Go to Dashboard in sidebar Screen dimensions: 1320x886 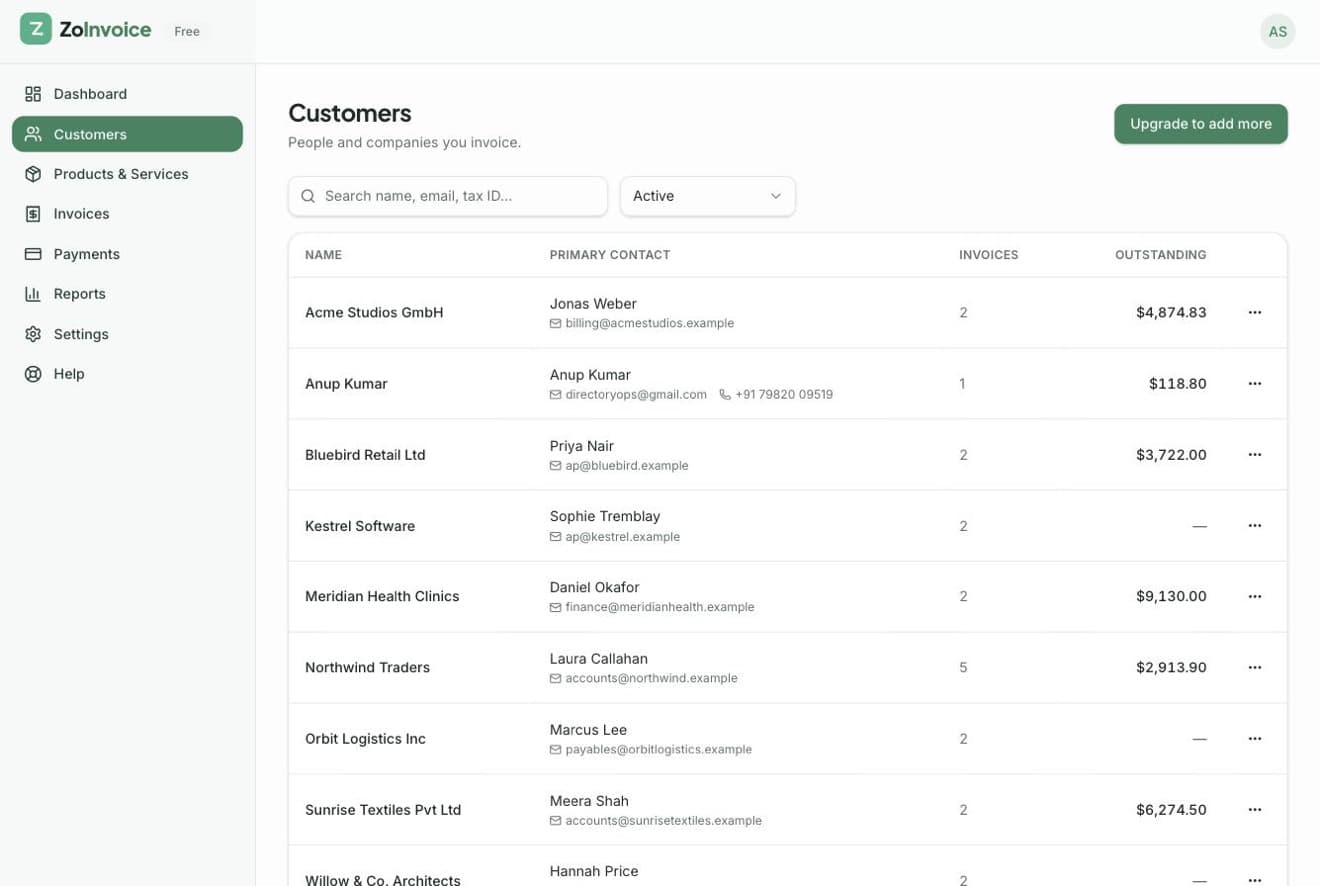click(127, 94)
